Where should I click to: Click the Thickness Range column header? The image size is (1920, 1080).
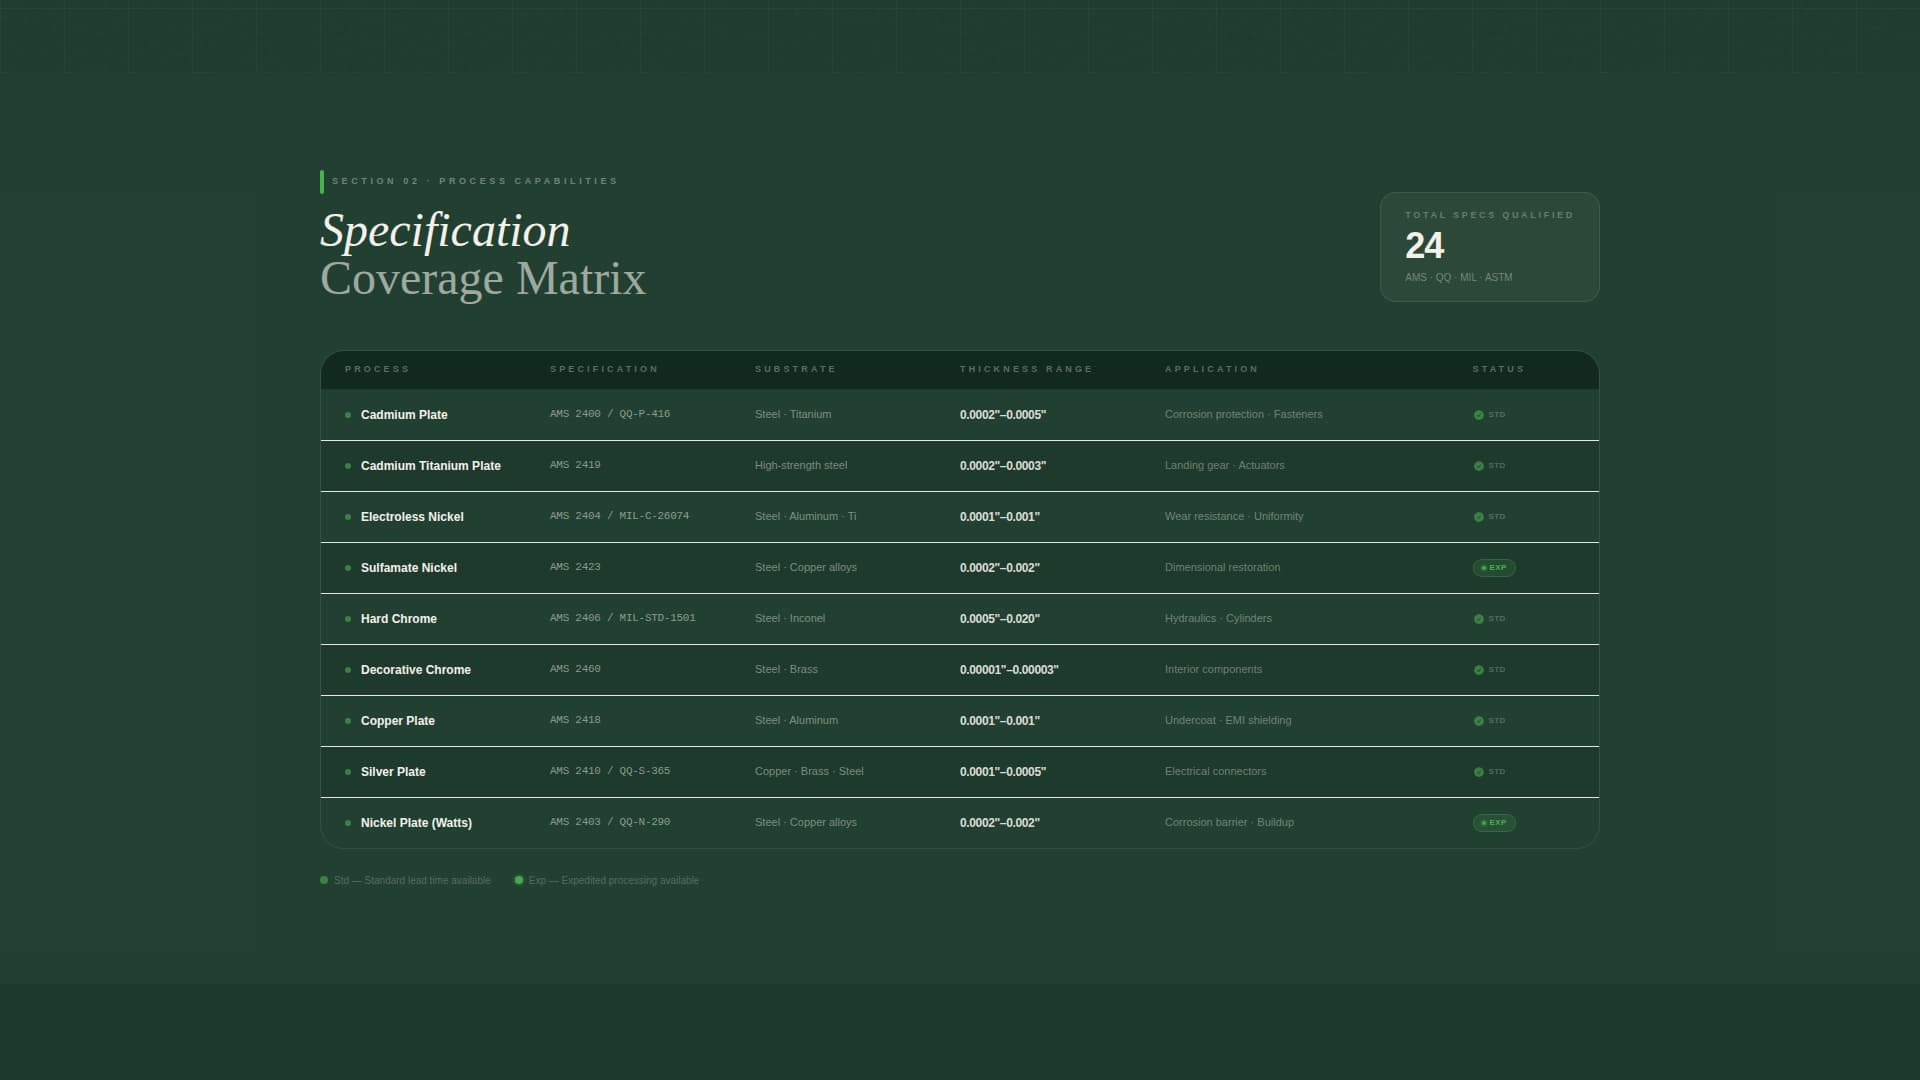[x=1026, y=369]
